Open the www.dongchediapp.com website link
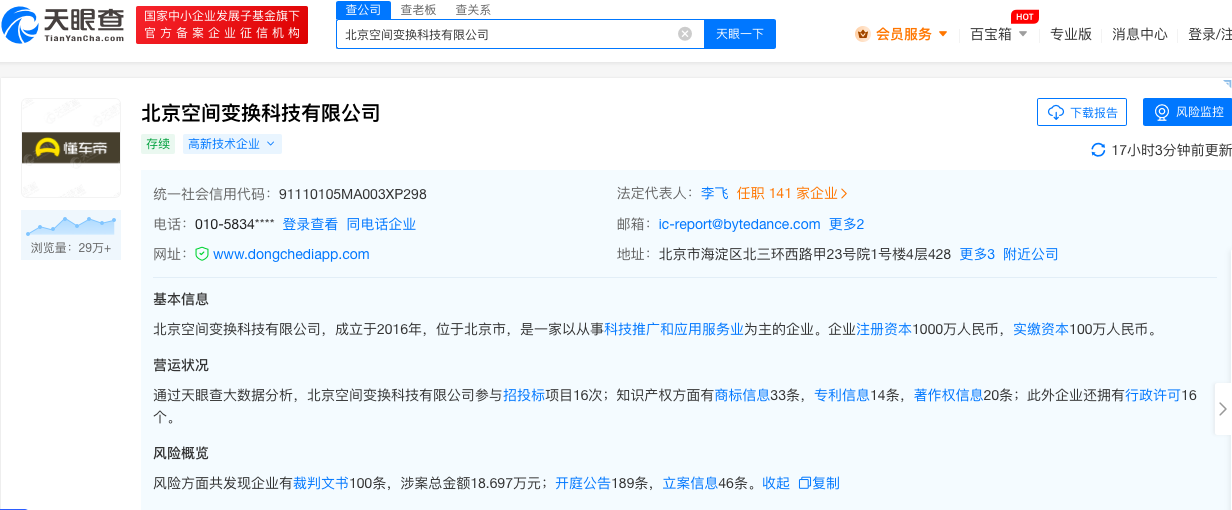The width and height of the screenshot is (1232, 510). coord(291,254)
